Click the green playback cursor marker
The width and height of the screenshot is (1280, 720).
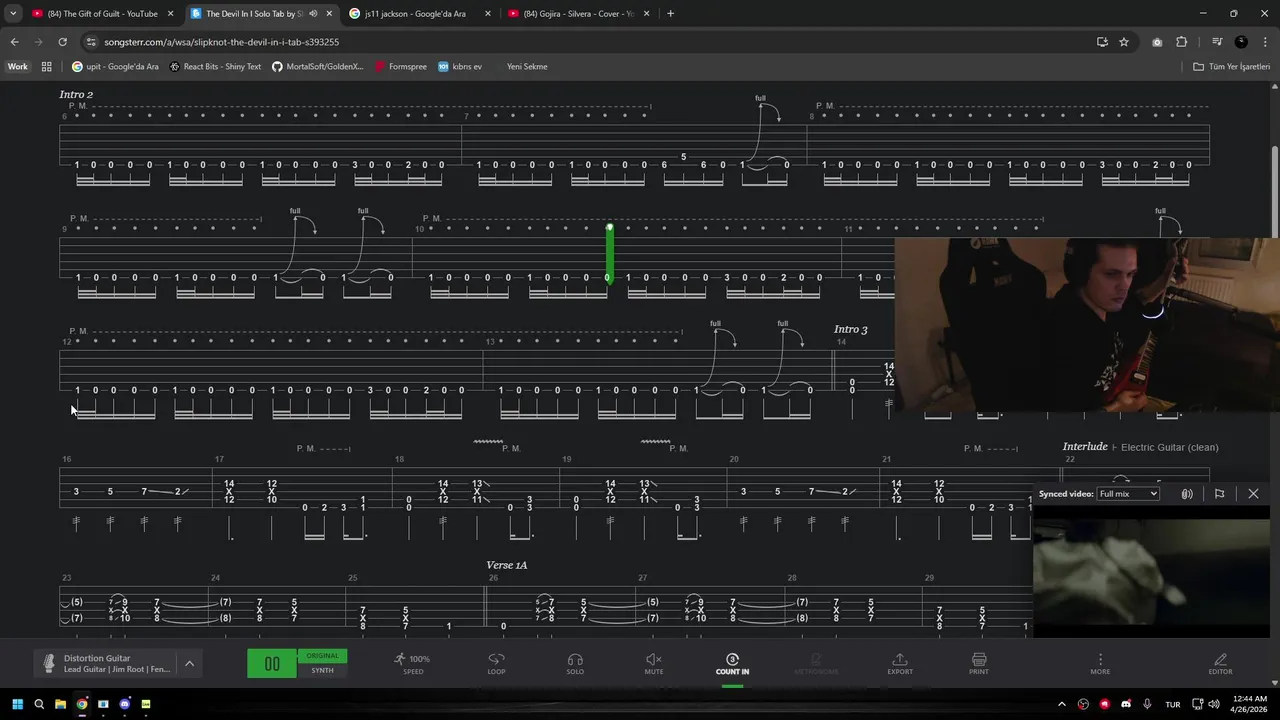[x=609, y=254]
